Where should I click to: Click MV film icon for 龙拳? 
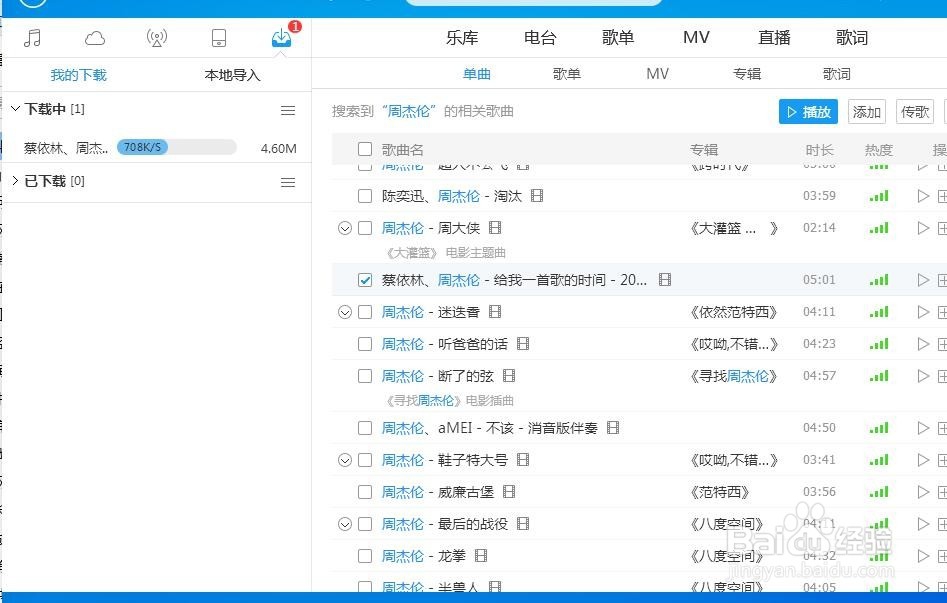click(x=481, y=556)
